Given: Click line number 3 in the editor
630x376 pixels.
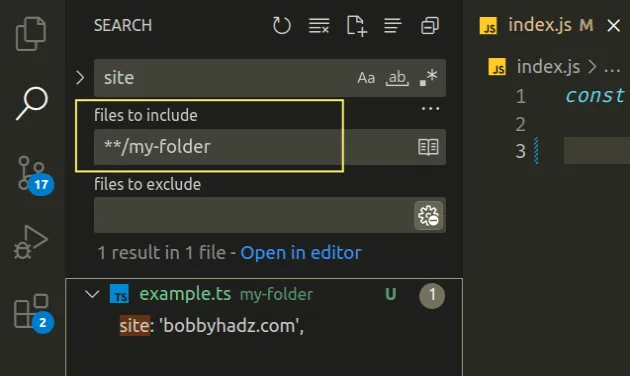Looking at the screenshot, I should click(521, 151).
